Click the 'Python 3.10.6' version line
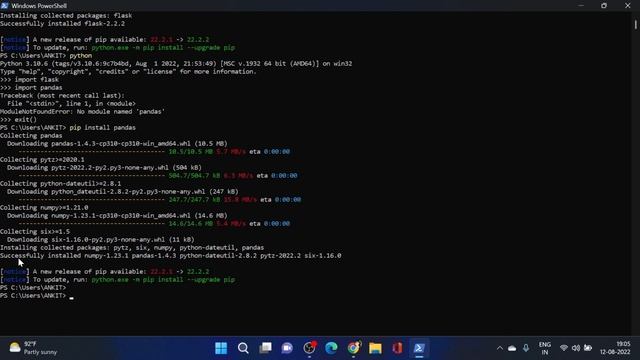640x360 pixels. click(176, 64)
